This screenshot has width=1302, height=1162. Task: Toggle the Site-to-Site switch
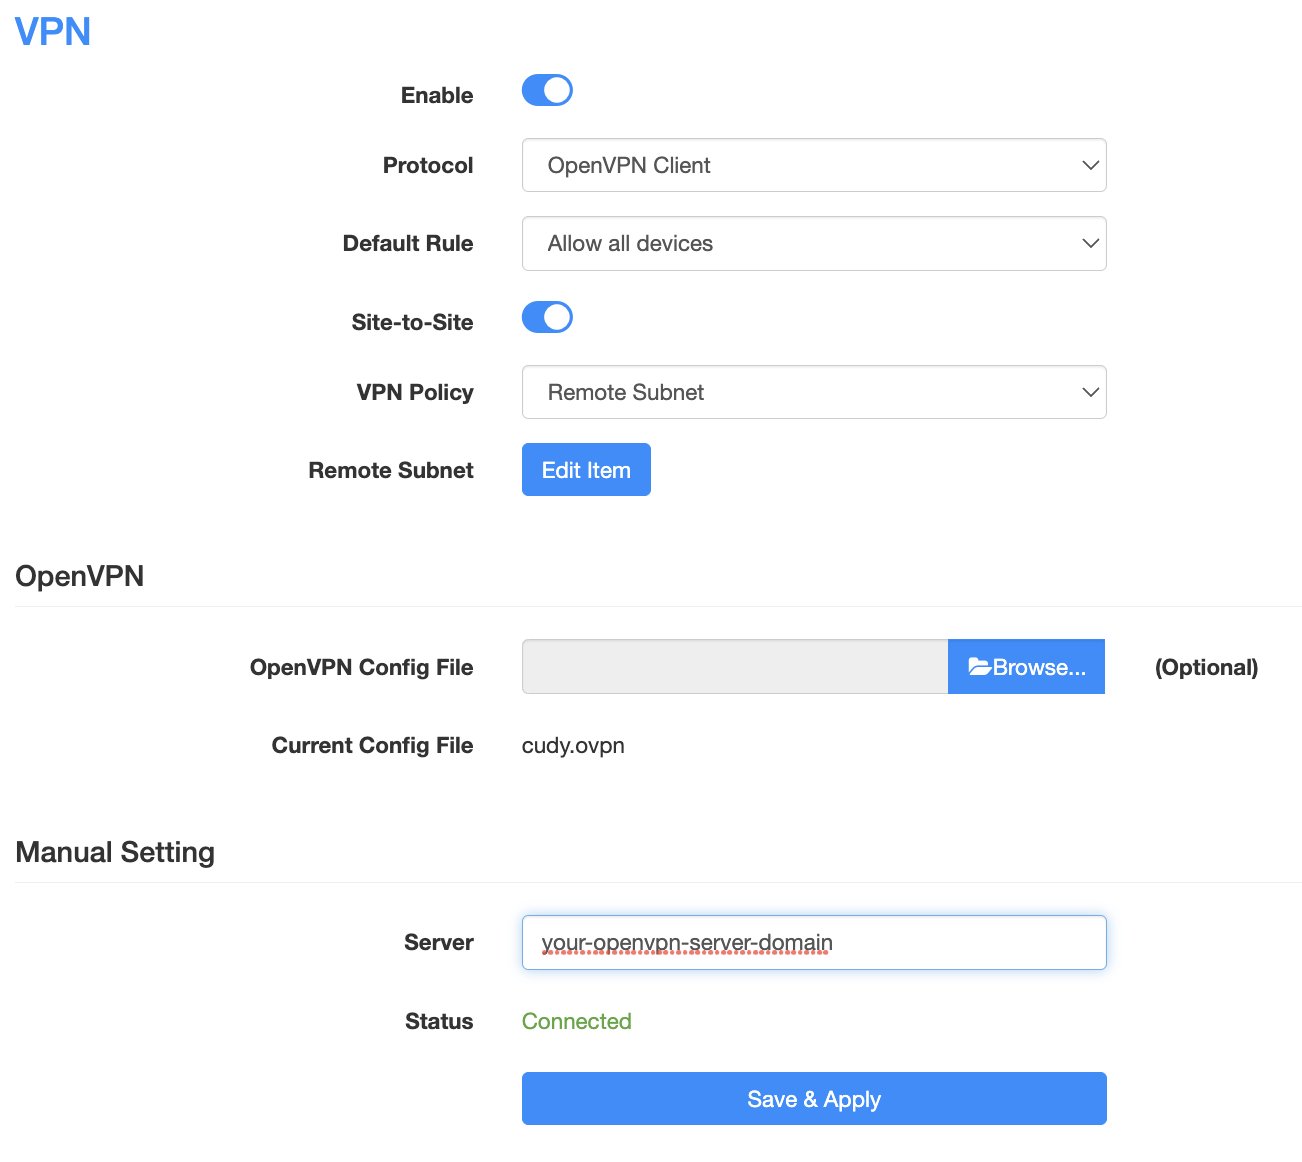click(x=547, y=318)
